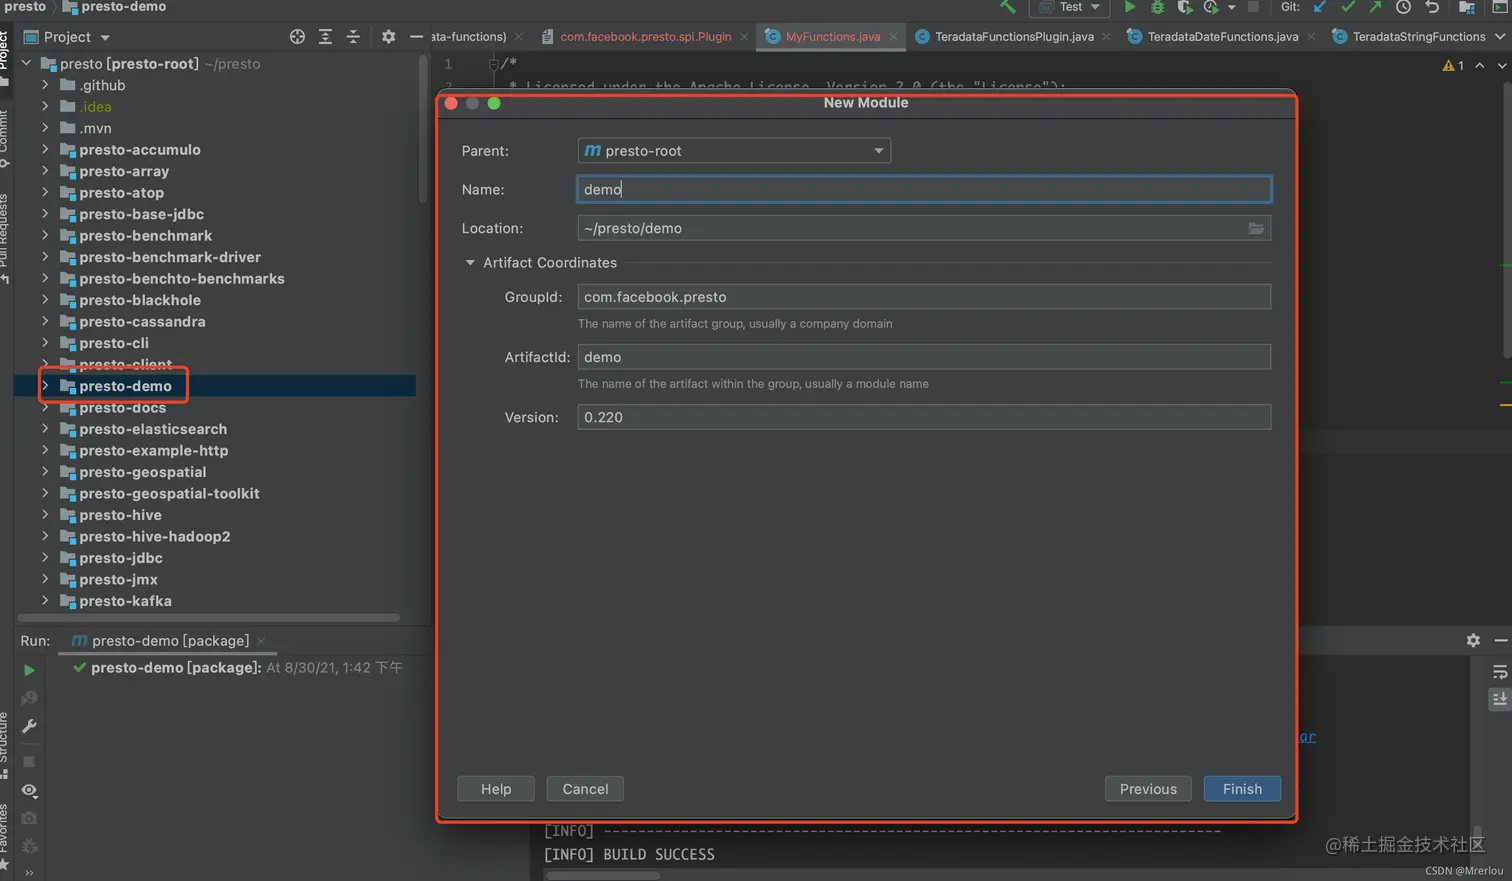Screen dimensions: 1512x881
Task: Select presto-benchto-benchmarks in project tree
Action: coord(182,279)
